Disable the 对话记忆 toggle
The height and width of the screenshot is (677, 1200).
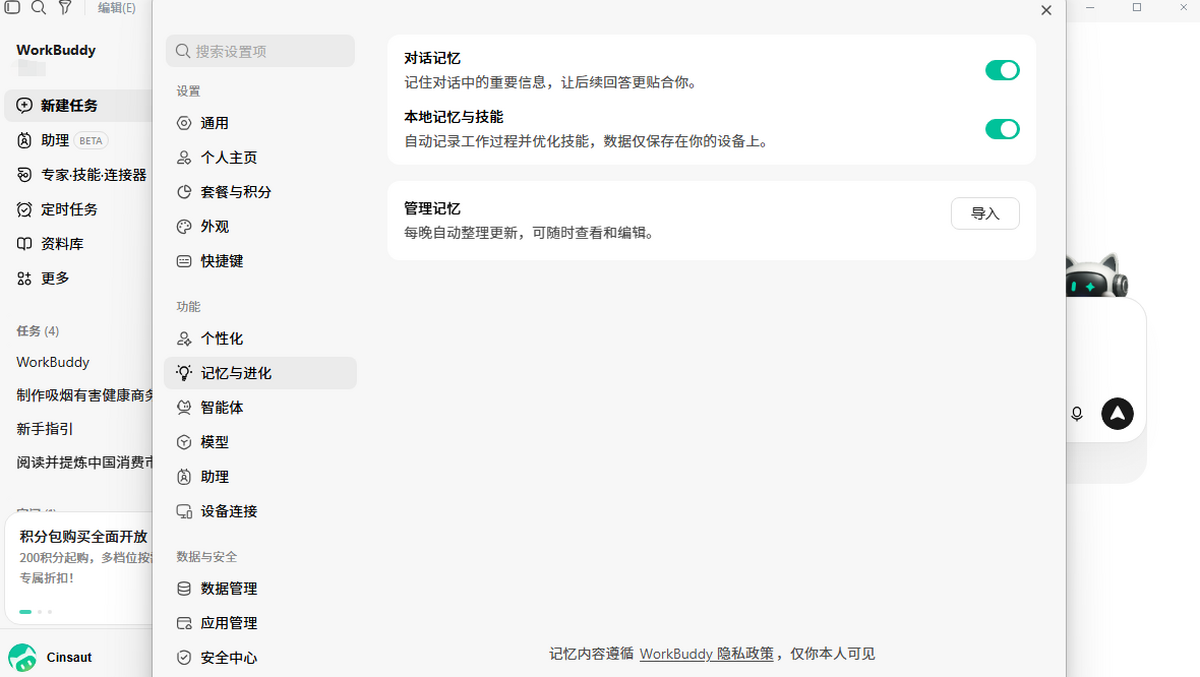coord(1002,70)
